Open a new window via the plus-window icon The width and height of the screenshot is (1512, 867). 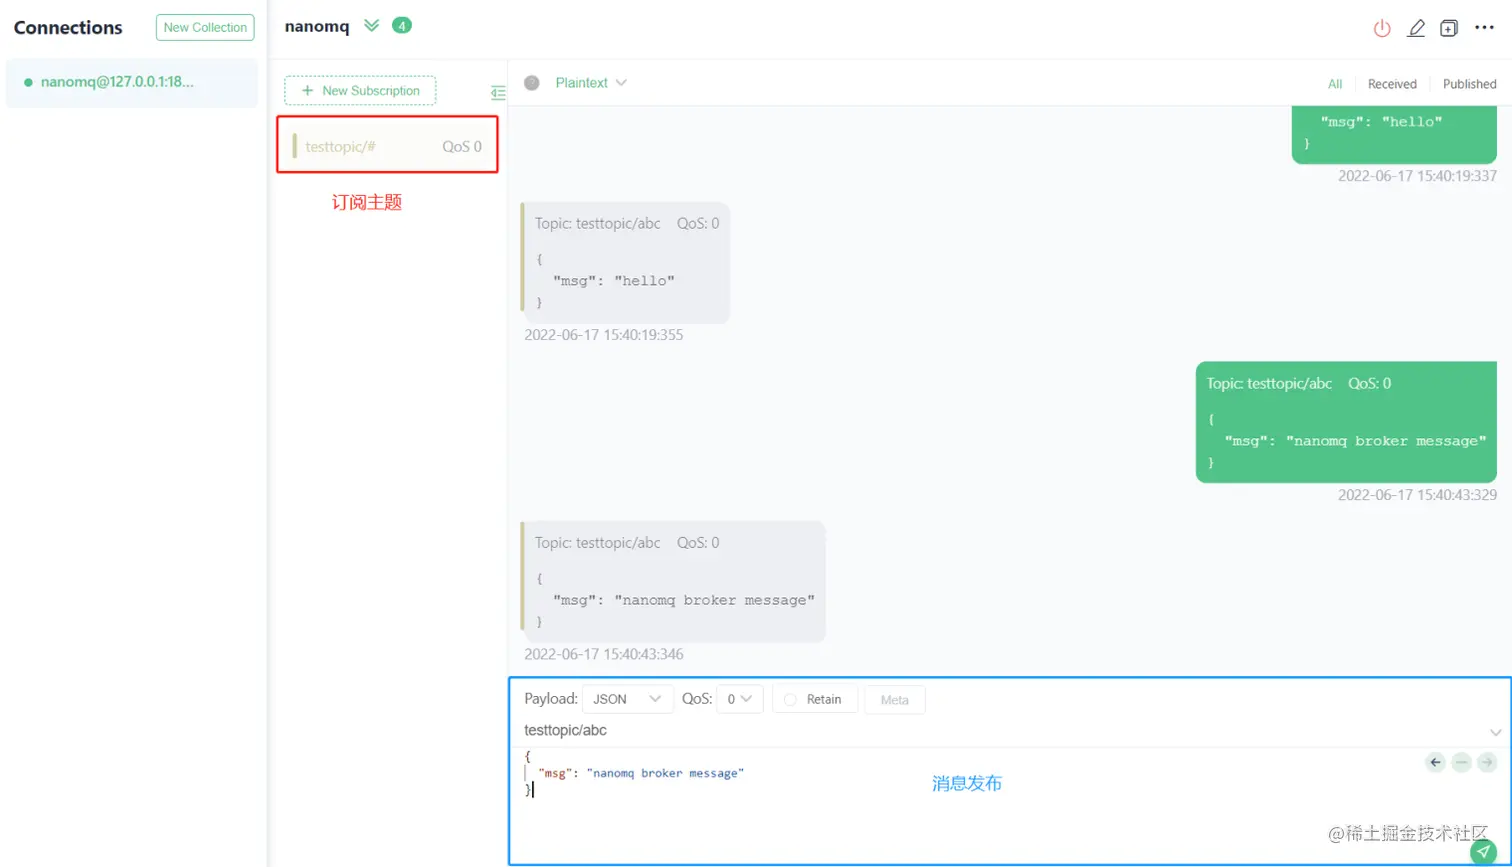pyautogui.click(x=1448, y=28)
